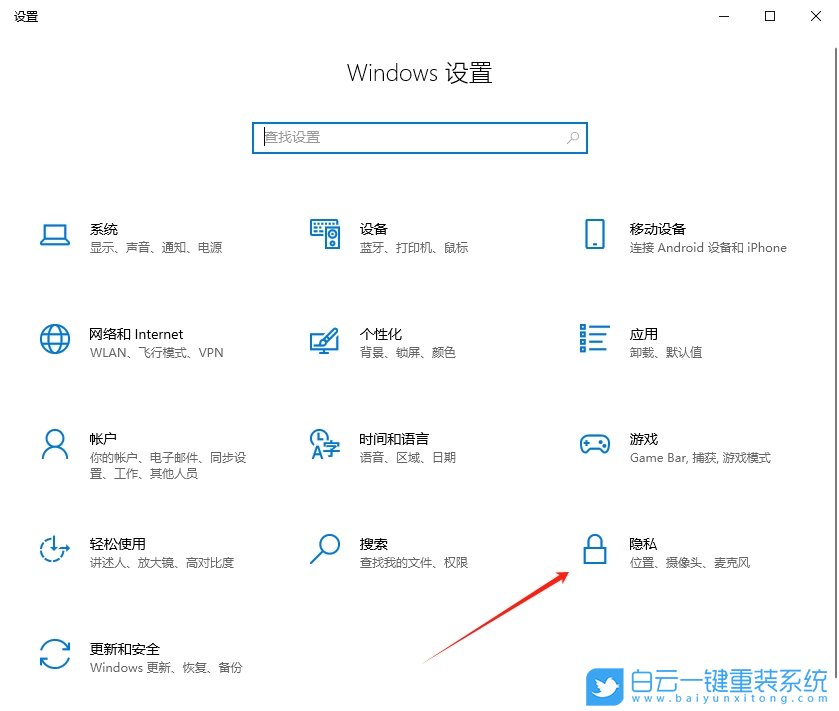Click the 查找设置 search box
This screenshot has width=839, height=711.
coord(419,137)
